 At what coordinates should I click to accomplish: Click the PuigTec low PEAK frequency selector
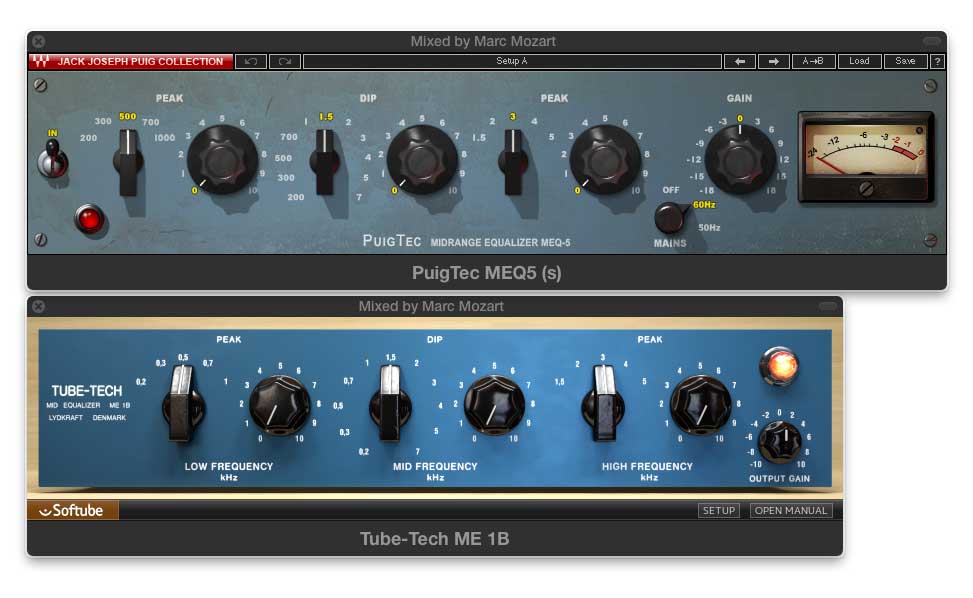tap(128, 163)
